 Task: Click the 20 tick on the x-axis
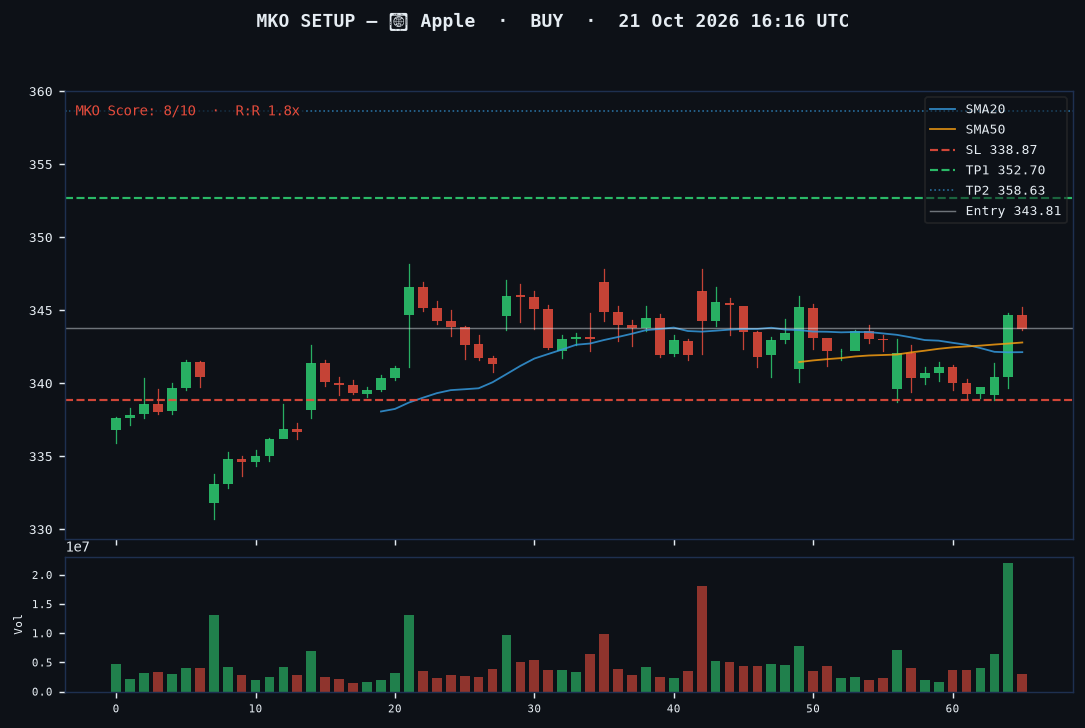click(395, 709)
